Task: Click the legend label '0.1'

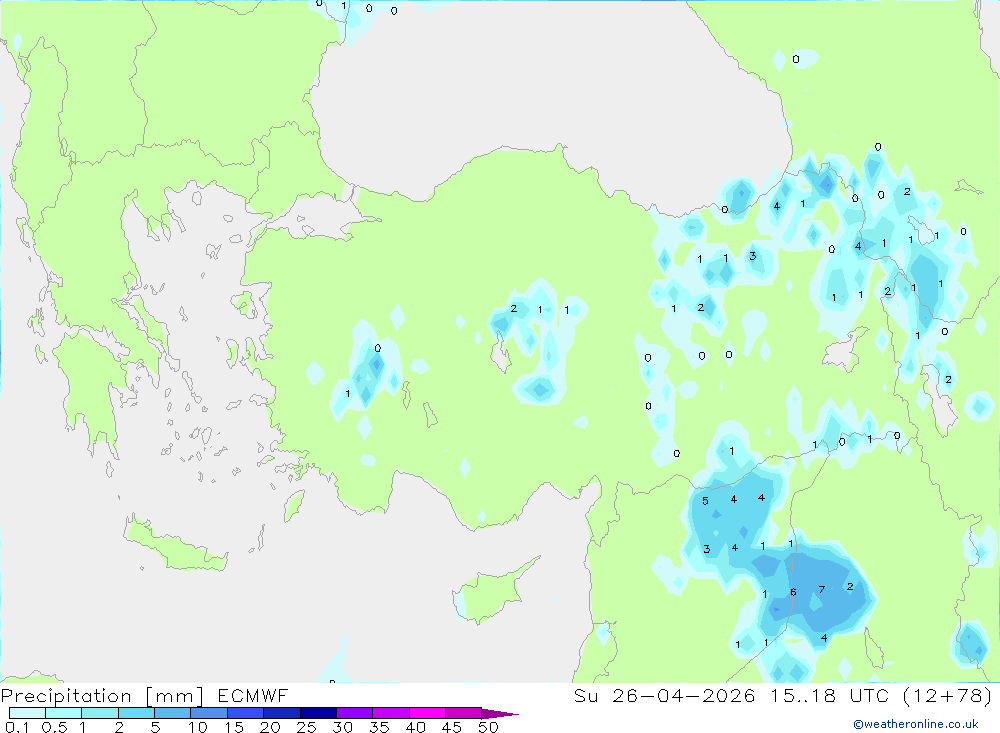Action: 17,727
